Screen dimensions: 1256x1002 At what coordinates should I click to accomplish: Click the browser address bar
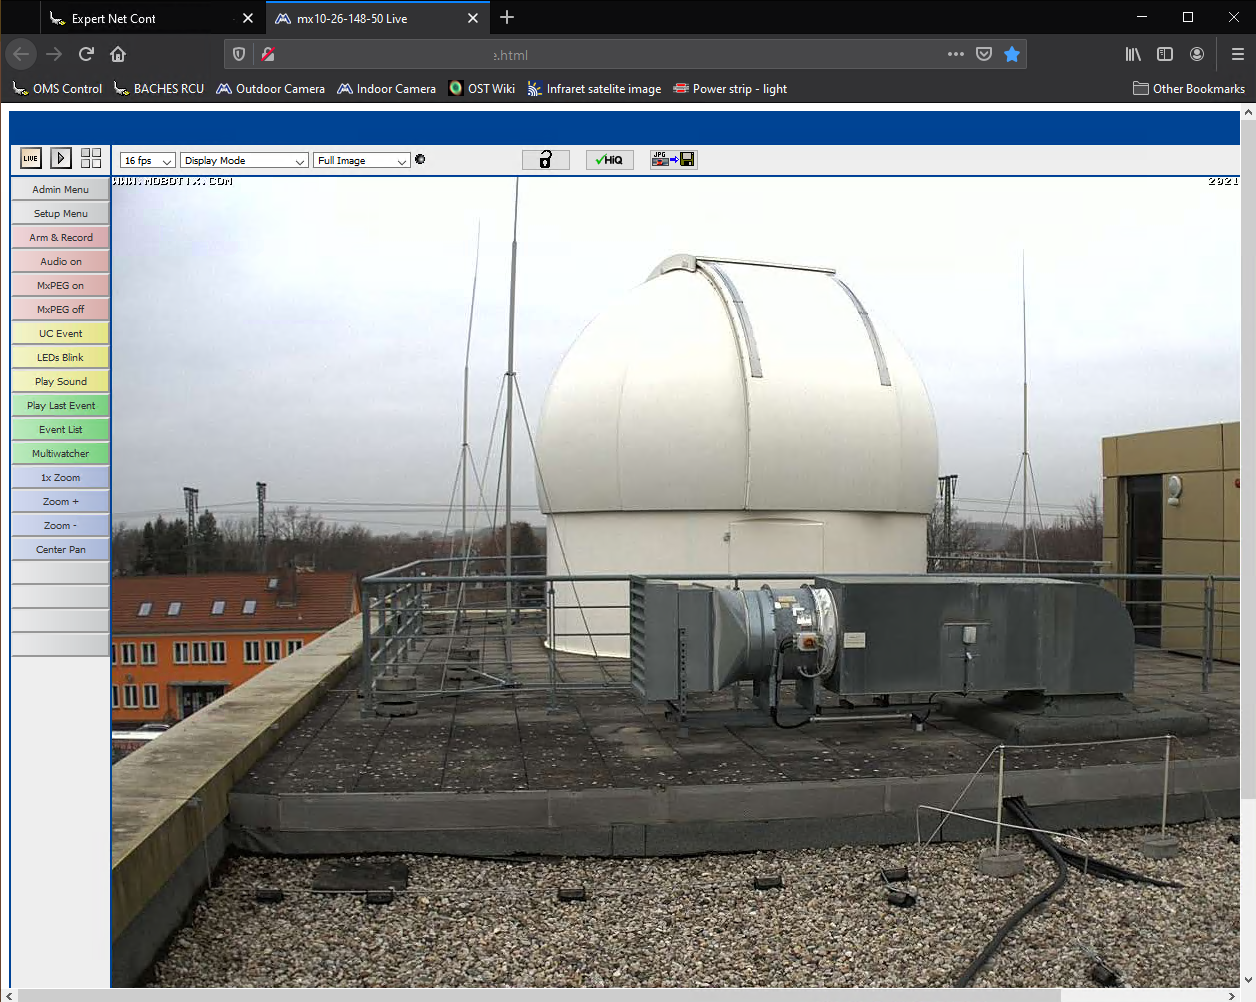pos(600,55)
